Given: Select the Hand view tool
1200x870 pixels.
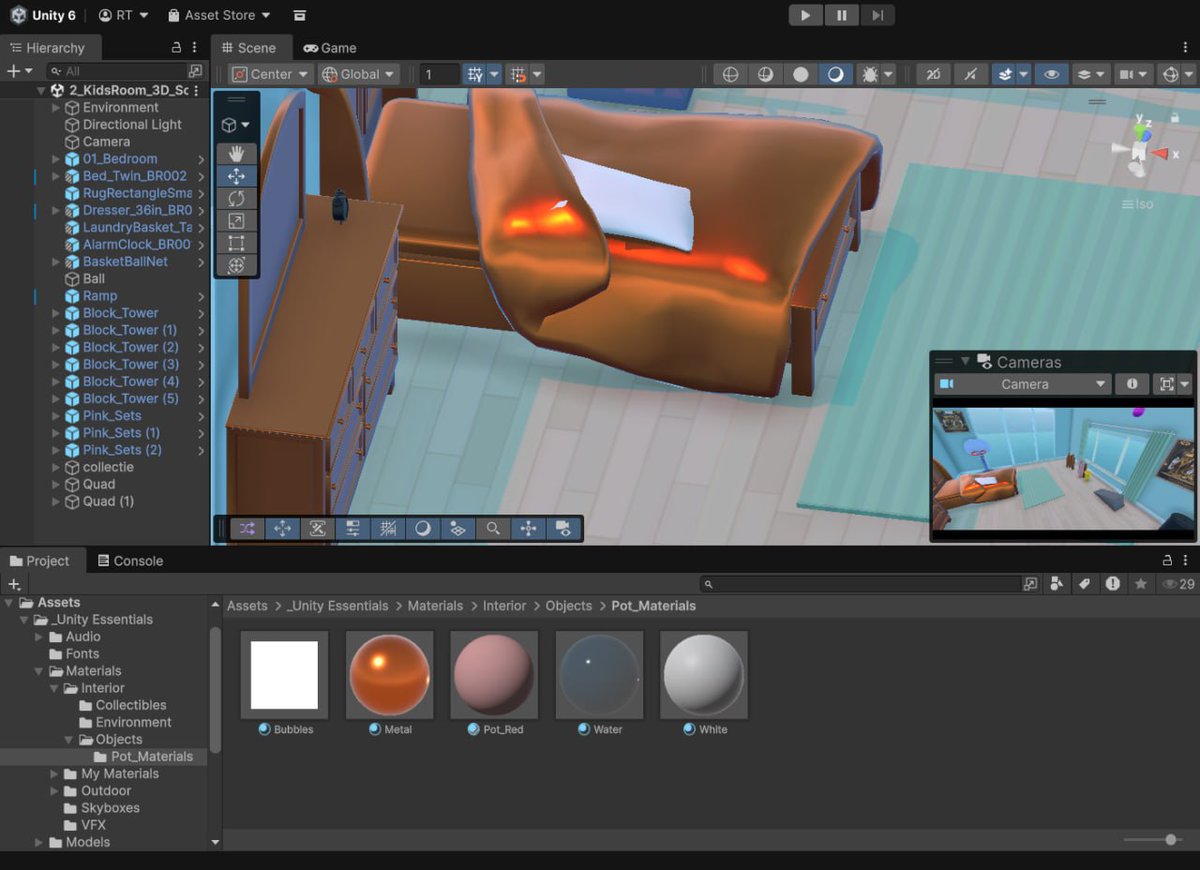Looking at the screenshot, I should [x=237, y=153].
